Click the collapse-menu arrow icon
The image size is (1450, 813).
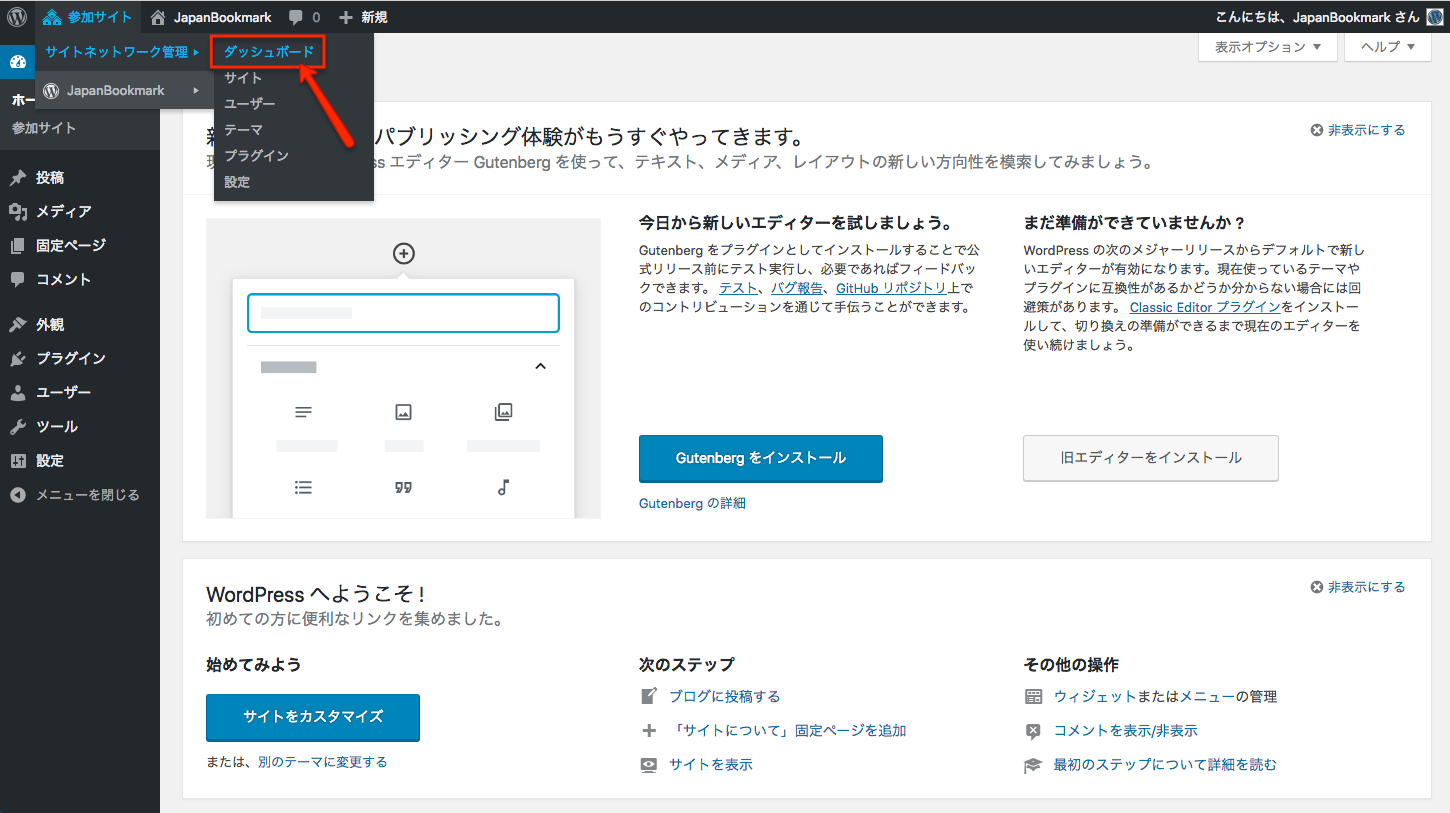(x=18, y=495)
